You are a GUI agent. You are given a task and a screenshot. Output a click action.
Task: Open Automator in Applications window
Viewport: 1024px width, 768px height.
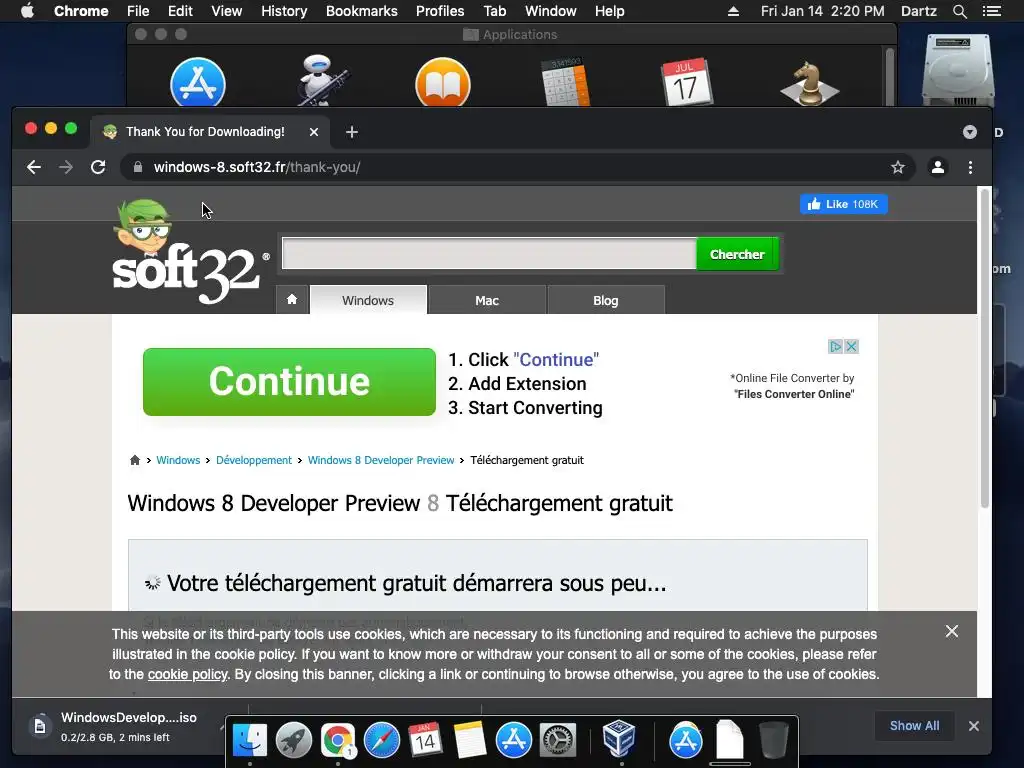pyautogui.click(x=321, y=81)
